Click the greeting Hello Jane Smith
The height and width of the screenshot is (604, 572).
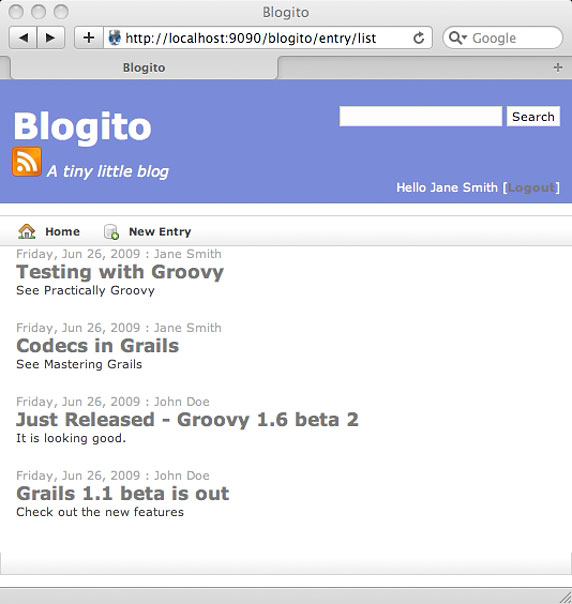coord(447,188)
